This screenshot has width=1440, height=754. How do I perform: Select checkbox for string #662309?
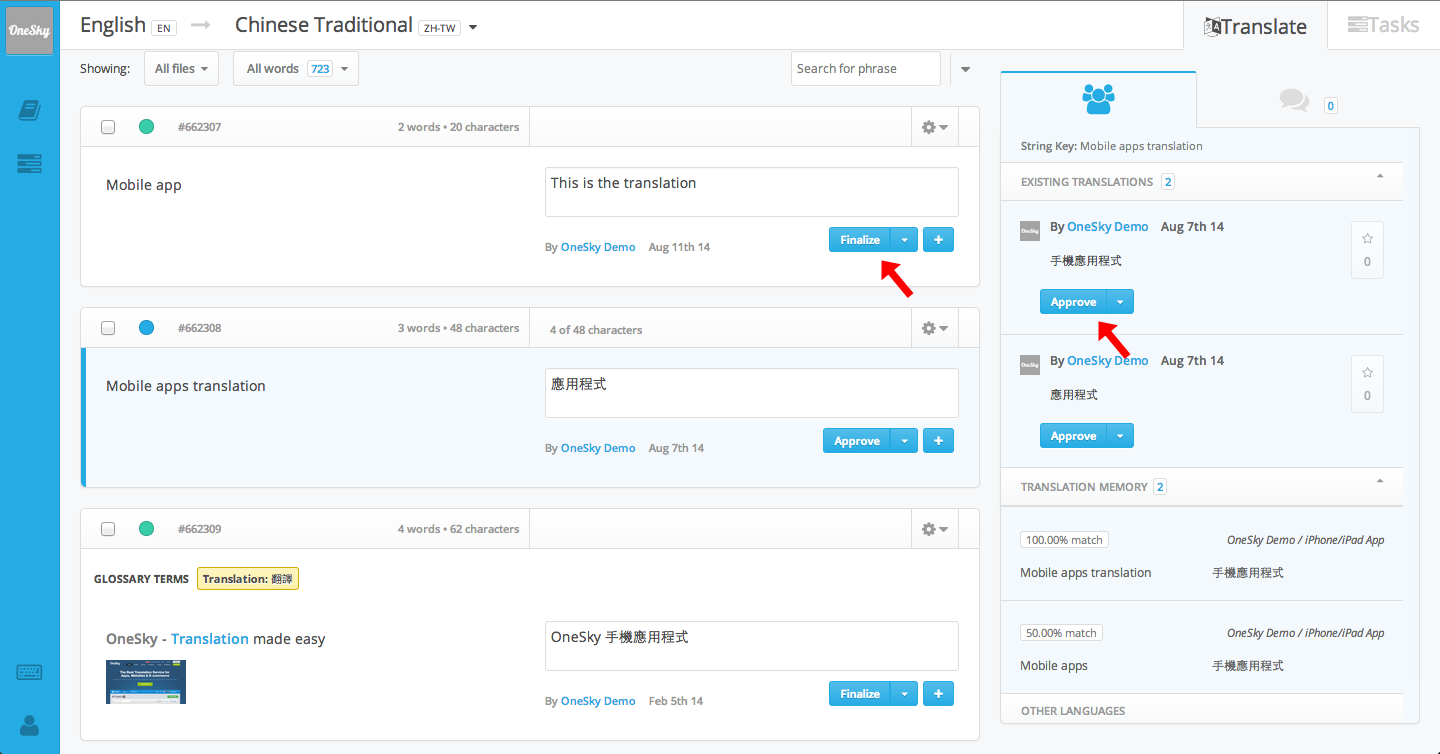(x=108, y=529)
